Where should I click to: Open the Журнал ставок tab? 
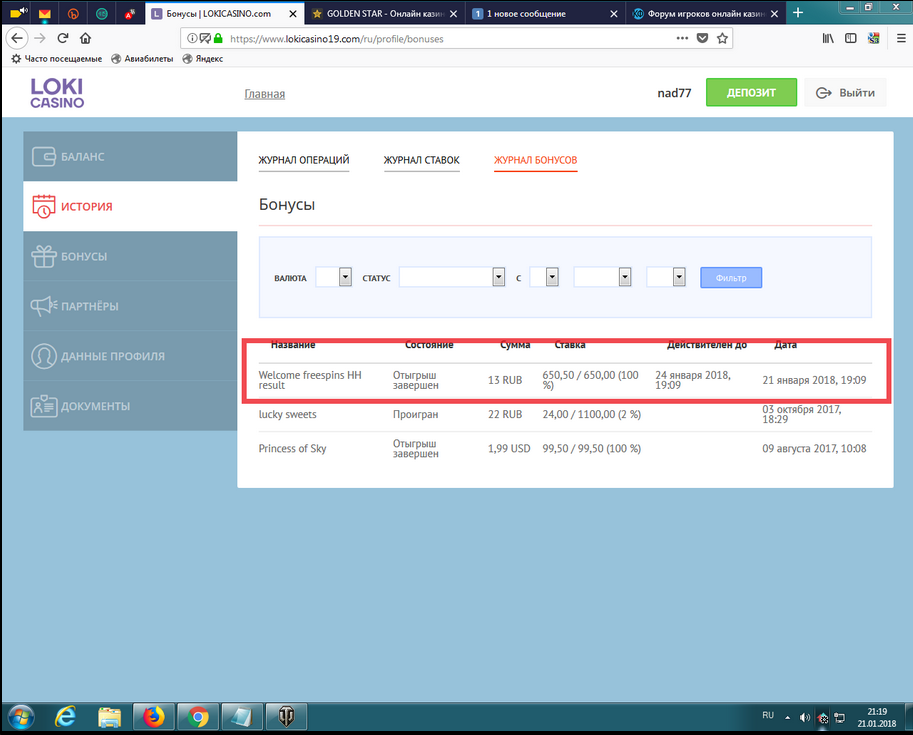[422, 160]
